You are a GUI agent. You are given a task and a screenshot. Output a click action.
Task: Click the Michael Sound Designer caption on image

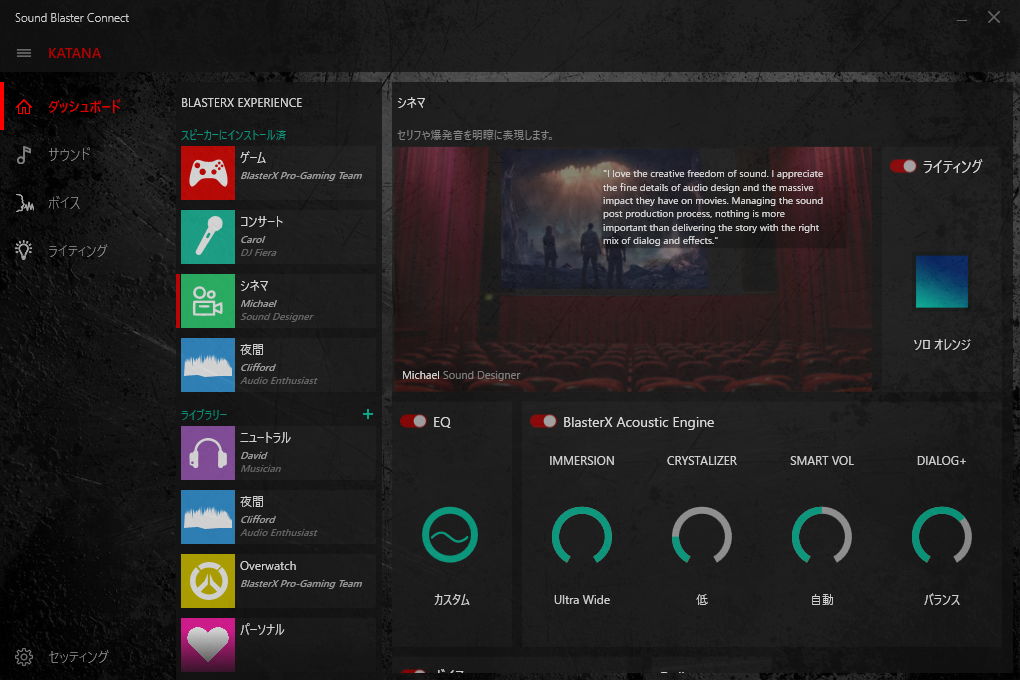pos(461,375)
